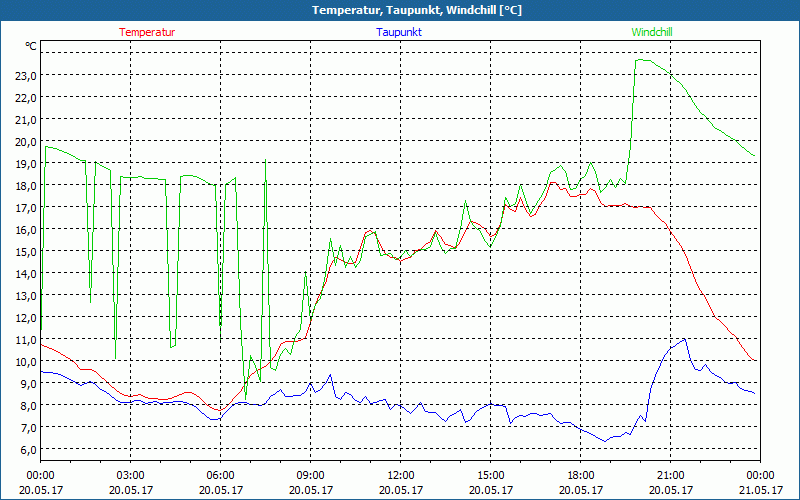Click the 14,0 y-axis value
This screenshot has width=800, height=500.
[x=26, y=273]
